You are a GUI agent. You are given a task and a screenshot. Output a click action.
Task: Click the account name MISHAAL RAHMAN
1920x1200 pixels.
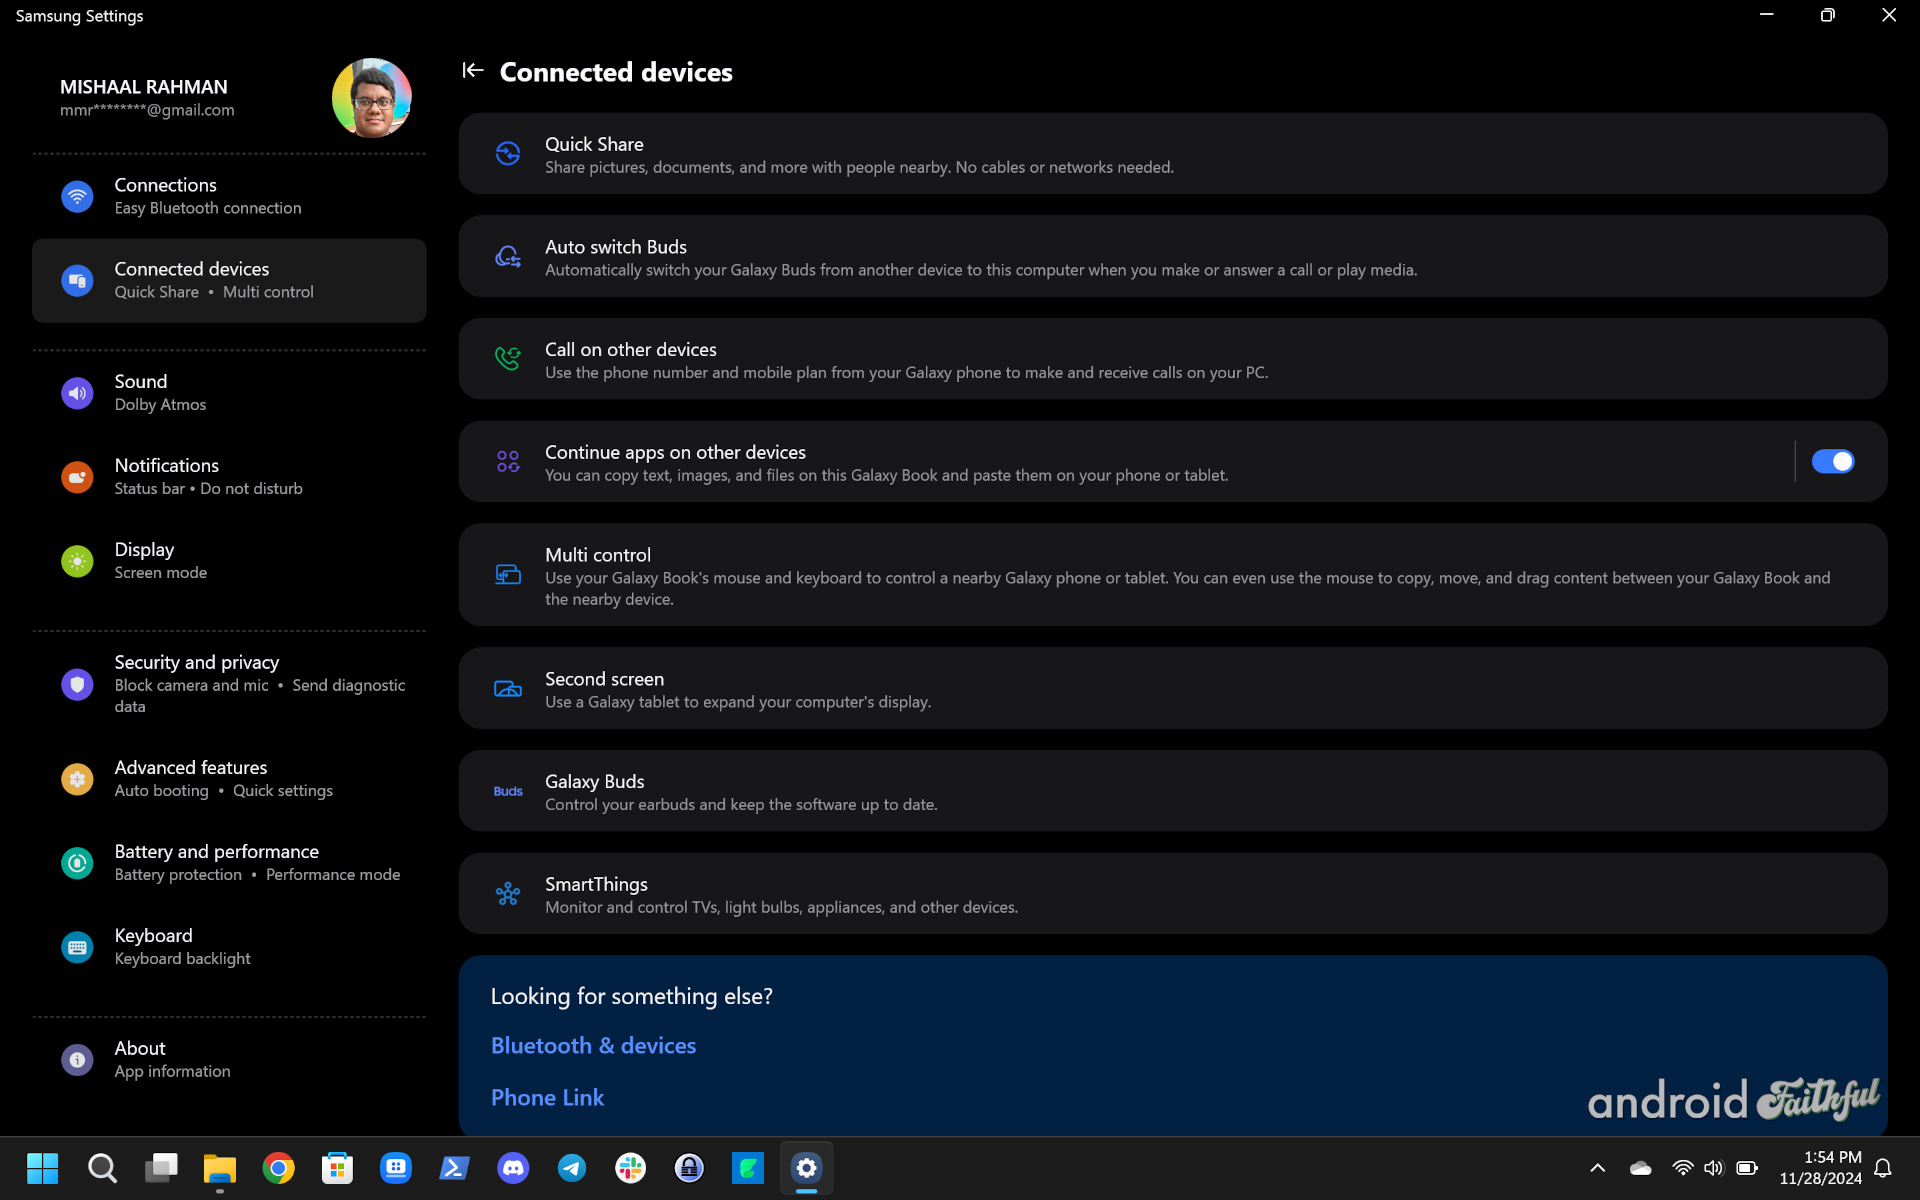pyautogui.click(x=144, y=87)
